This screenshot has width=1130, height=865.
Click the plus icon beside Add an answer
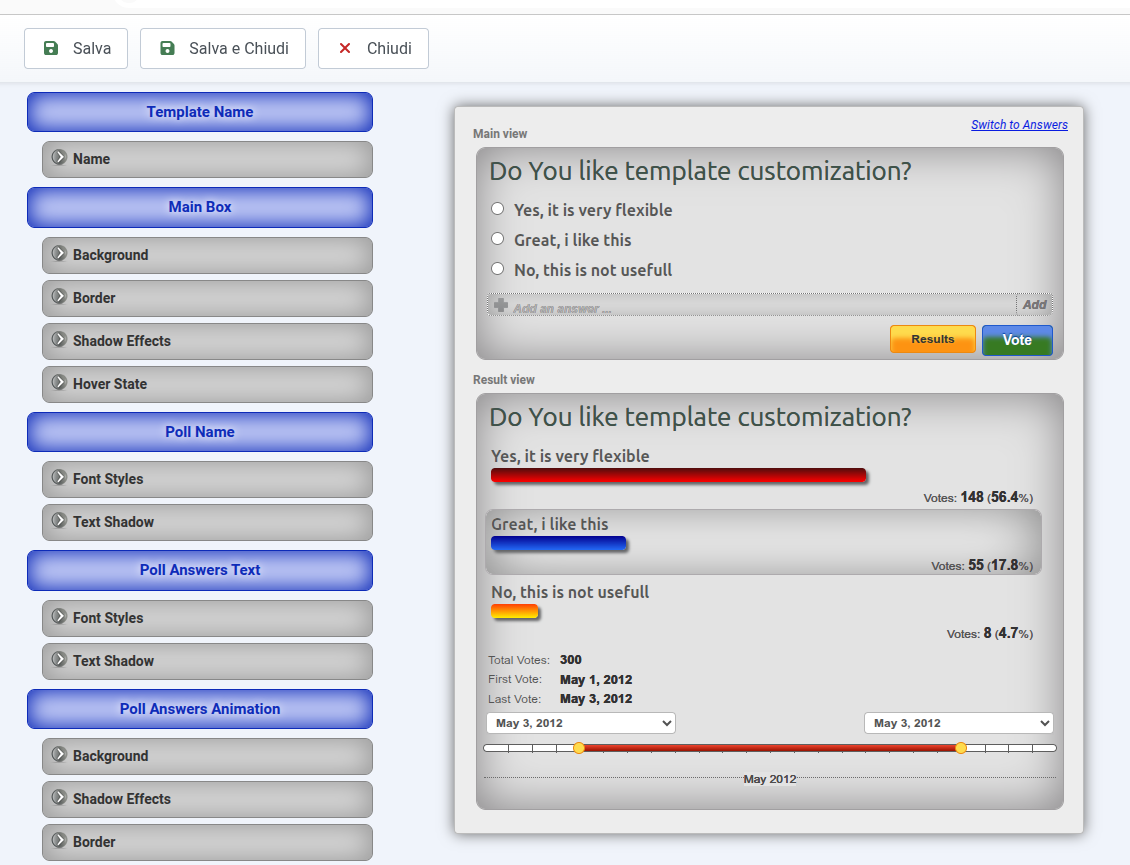click(x=501, y=306)
